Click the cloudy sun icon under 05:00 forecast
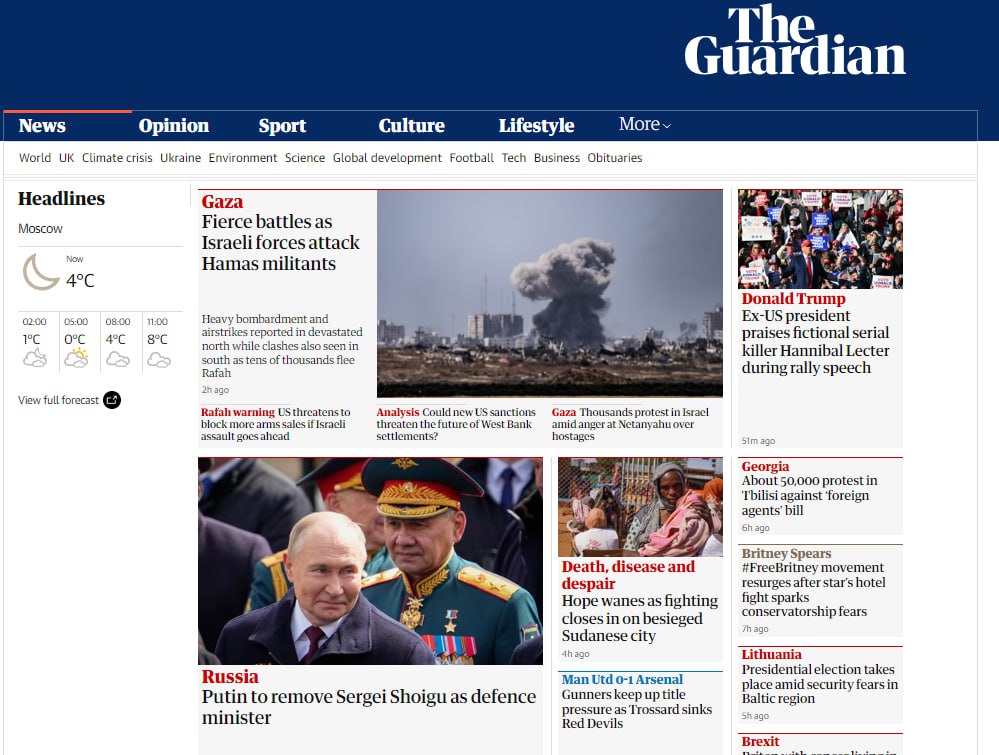The image size is (999, 755). pos(76,358)
